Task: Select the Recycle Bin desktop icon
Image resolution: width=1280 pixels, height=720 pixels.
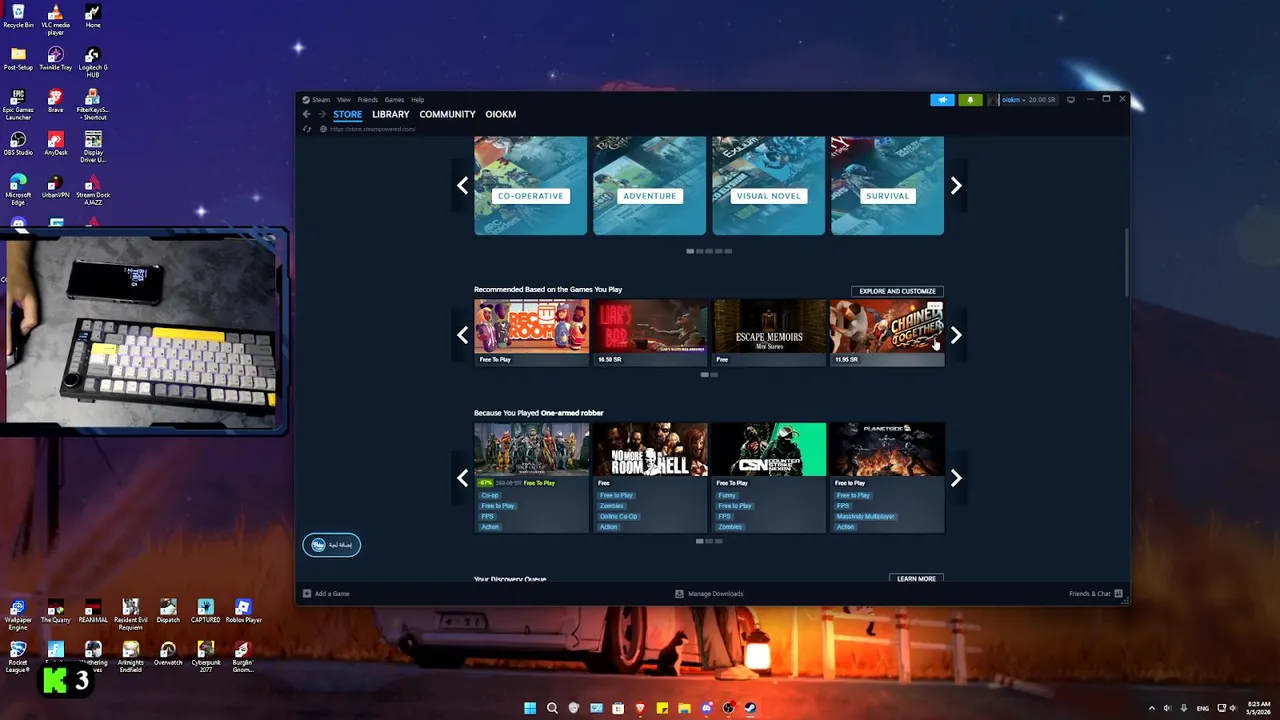Action: pos(18,17)
